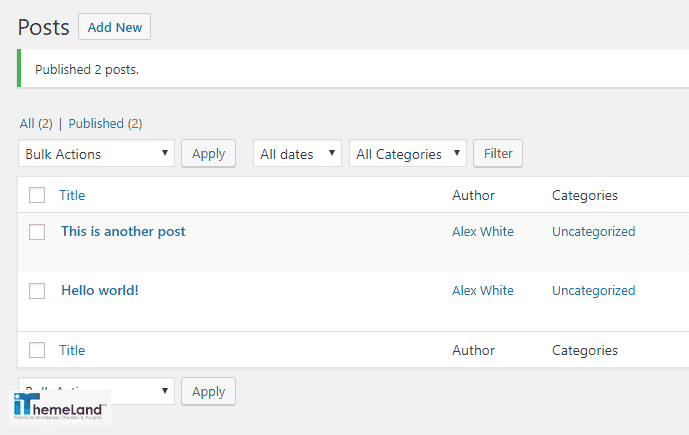Click the top Apply button
Viewport: 689px width, 435px height.
tap(208, 153)
